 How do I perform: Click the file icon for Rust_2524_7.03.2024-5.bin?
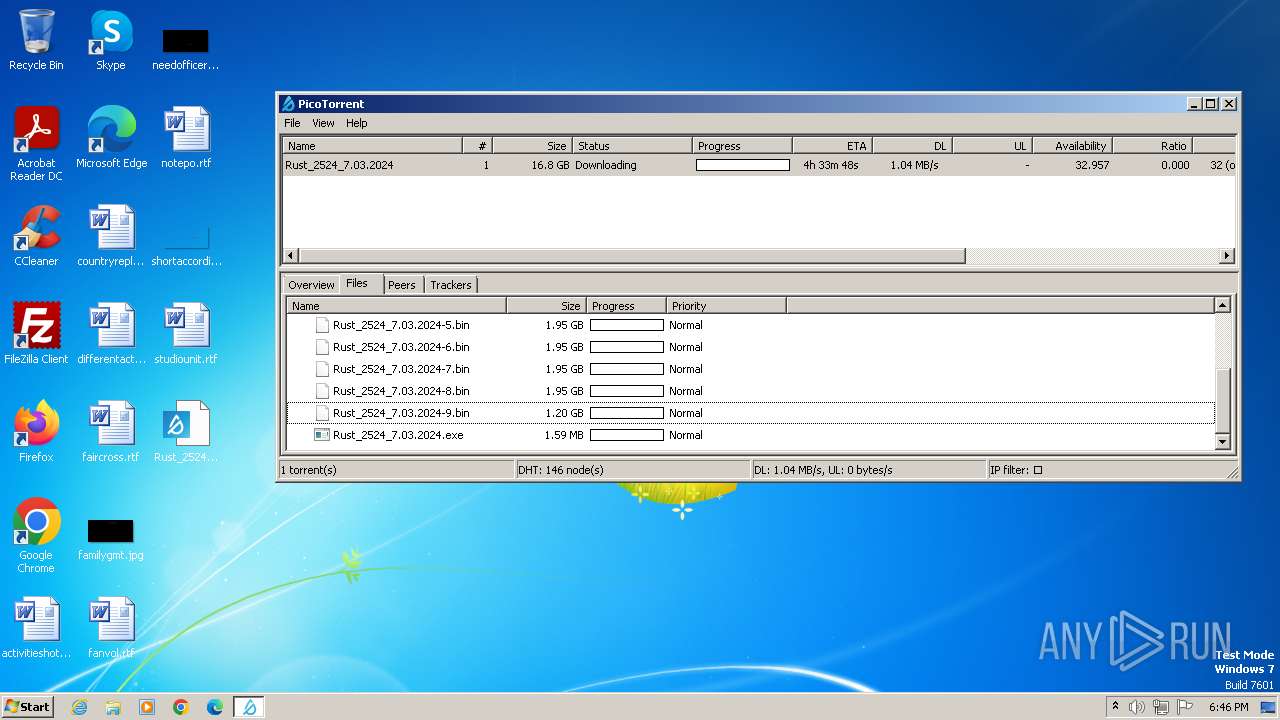tap(322, 325)
